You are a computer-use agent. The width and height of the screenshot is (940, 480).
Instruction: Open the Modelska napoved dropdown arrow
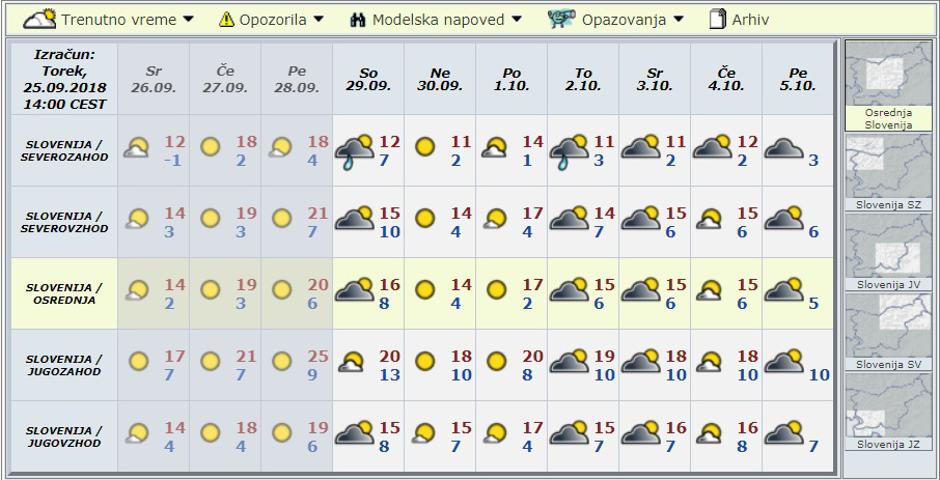(517, 19)
